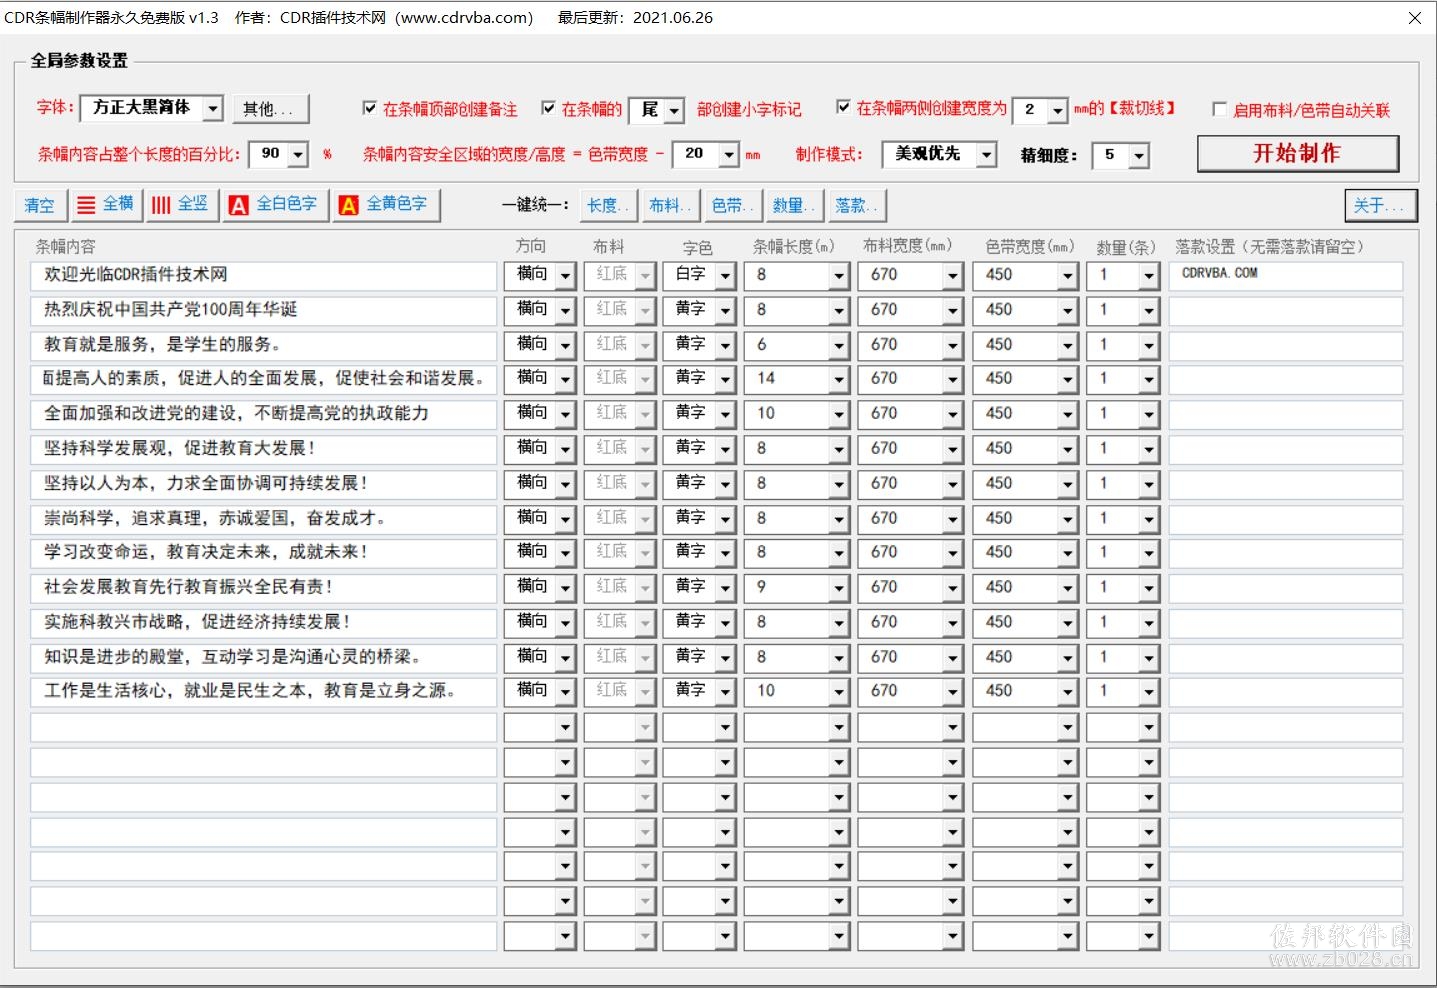Open the font dropdown 方正大黑简体
The width and height of the screenshot is (1437, 988).
pyautogui.click(x=213, y=108)
